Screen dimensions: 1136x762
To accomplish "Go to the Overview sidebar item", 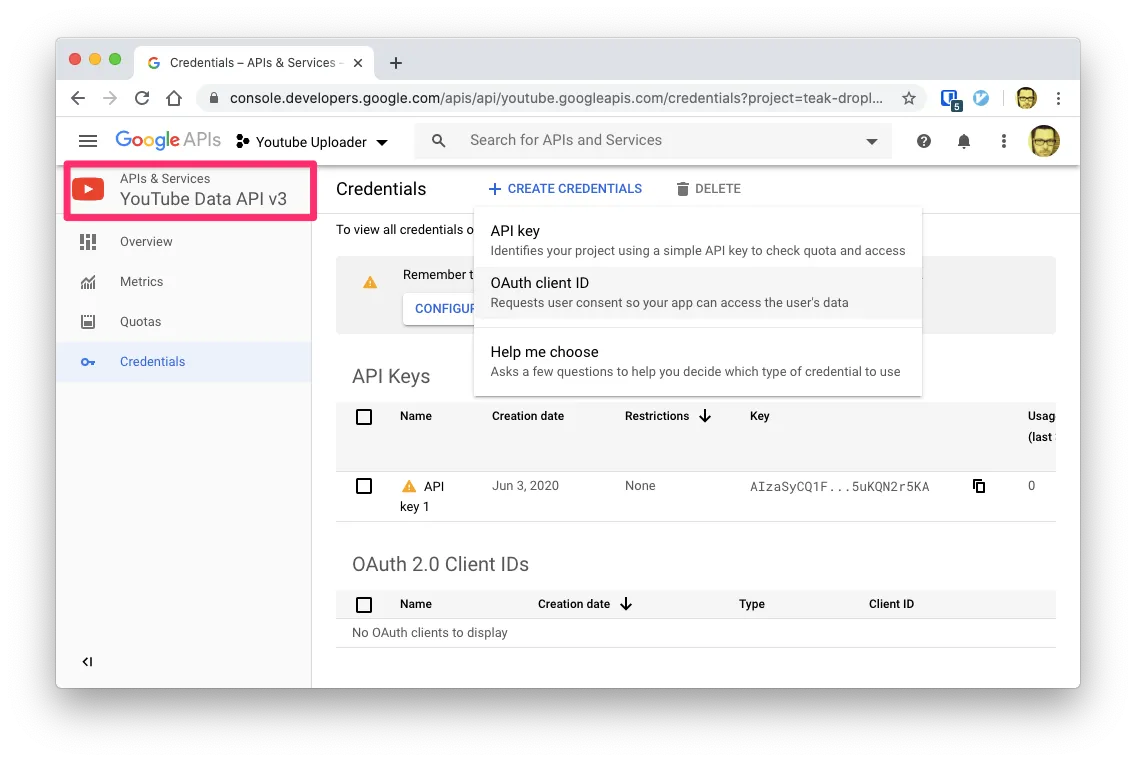I will click(x=184, y=242).
